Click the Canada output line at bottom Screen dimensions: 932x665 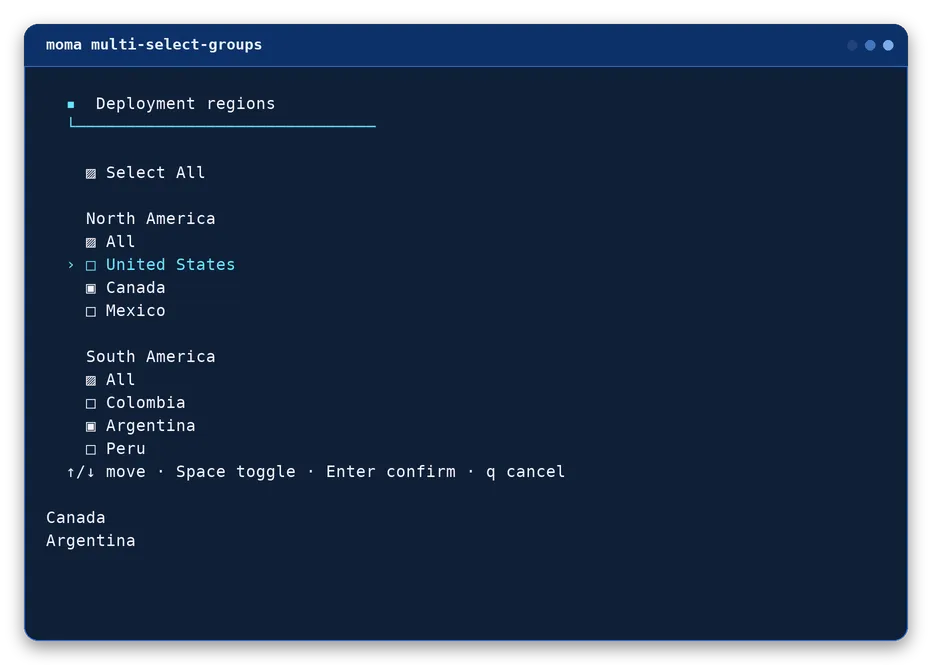click(75, 518)
